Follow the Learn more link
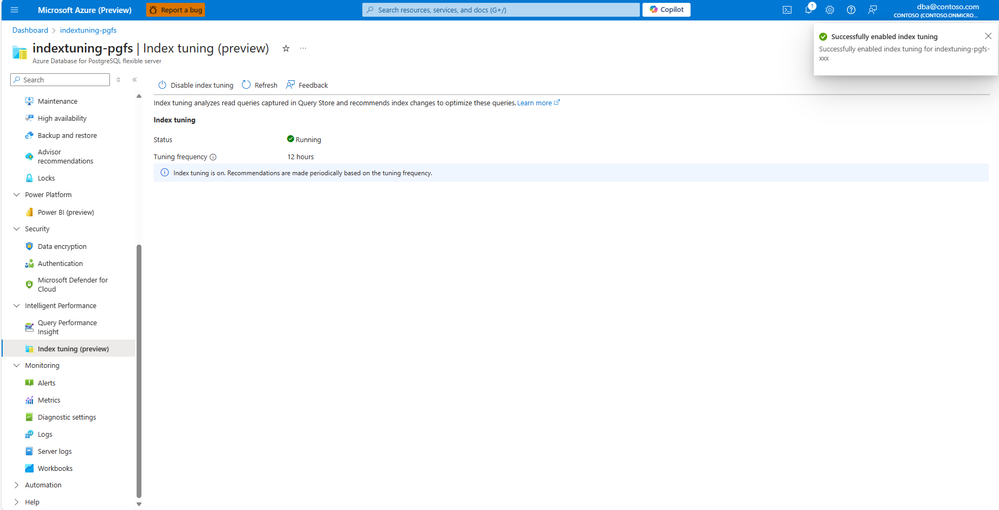 pyautogui.click(x=538, y=103)
